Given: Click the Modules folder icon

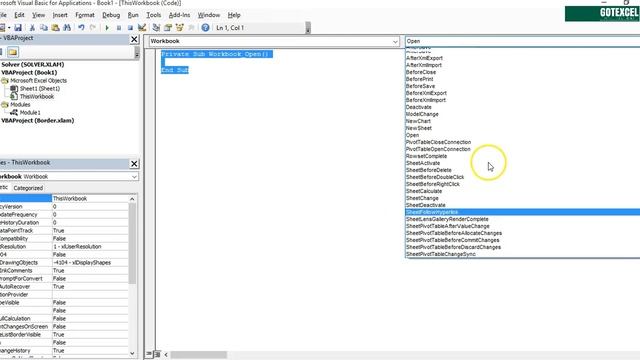Looking at the screenshot, I should point(4,105).
